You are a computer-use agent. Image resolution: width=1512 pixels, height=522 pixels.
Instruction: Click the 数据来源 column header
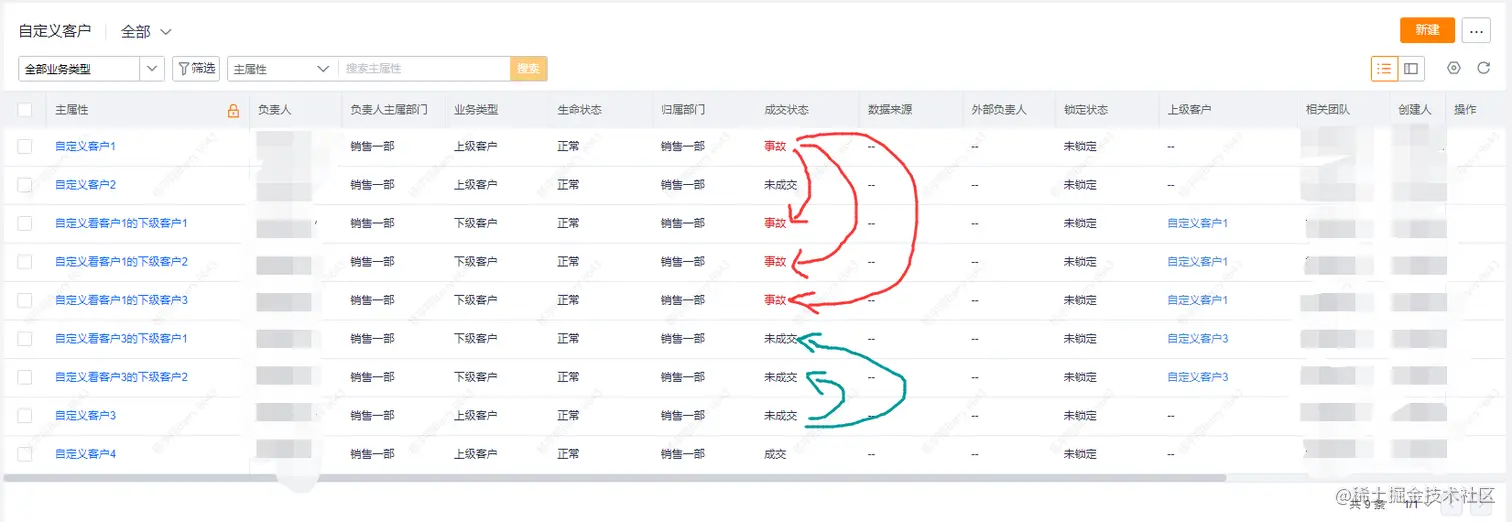889,110
